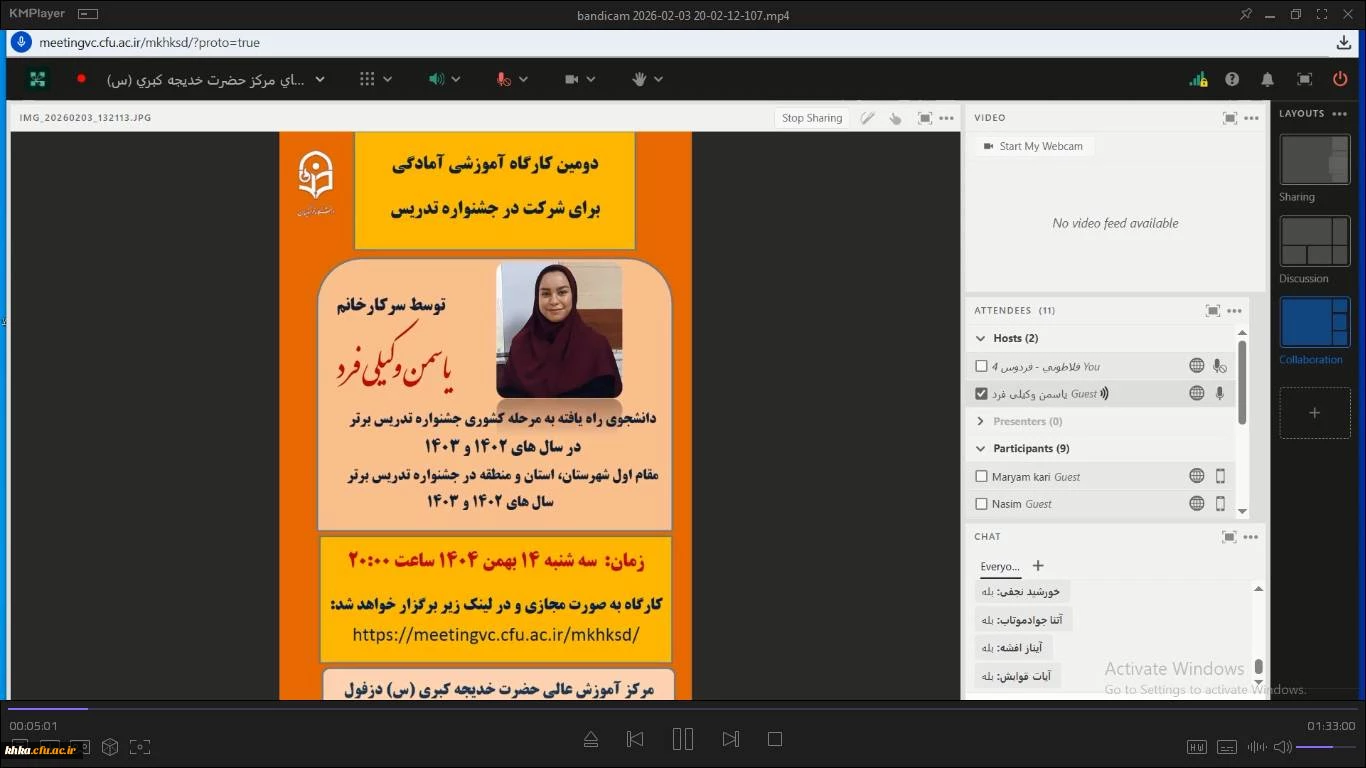Image resolution: width=1366 pixels, height=768 pixels.
Task: Maximize the Video pod with fullscreen icon
Action: 1229,118
